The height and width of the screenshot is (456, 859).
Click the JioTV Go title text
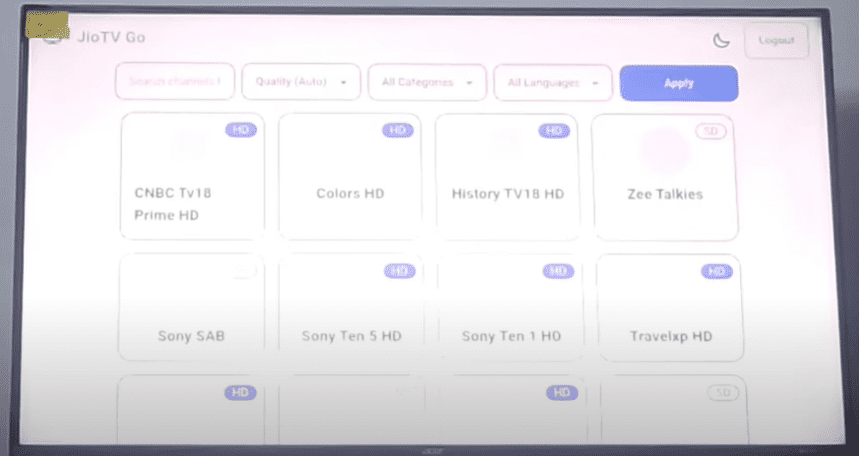(x=111, y=37)
